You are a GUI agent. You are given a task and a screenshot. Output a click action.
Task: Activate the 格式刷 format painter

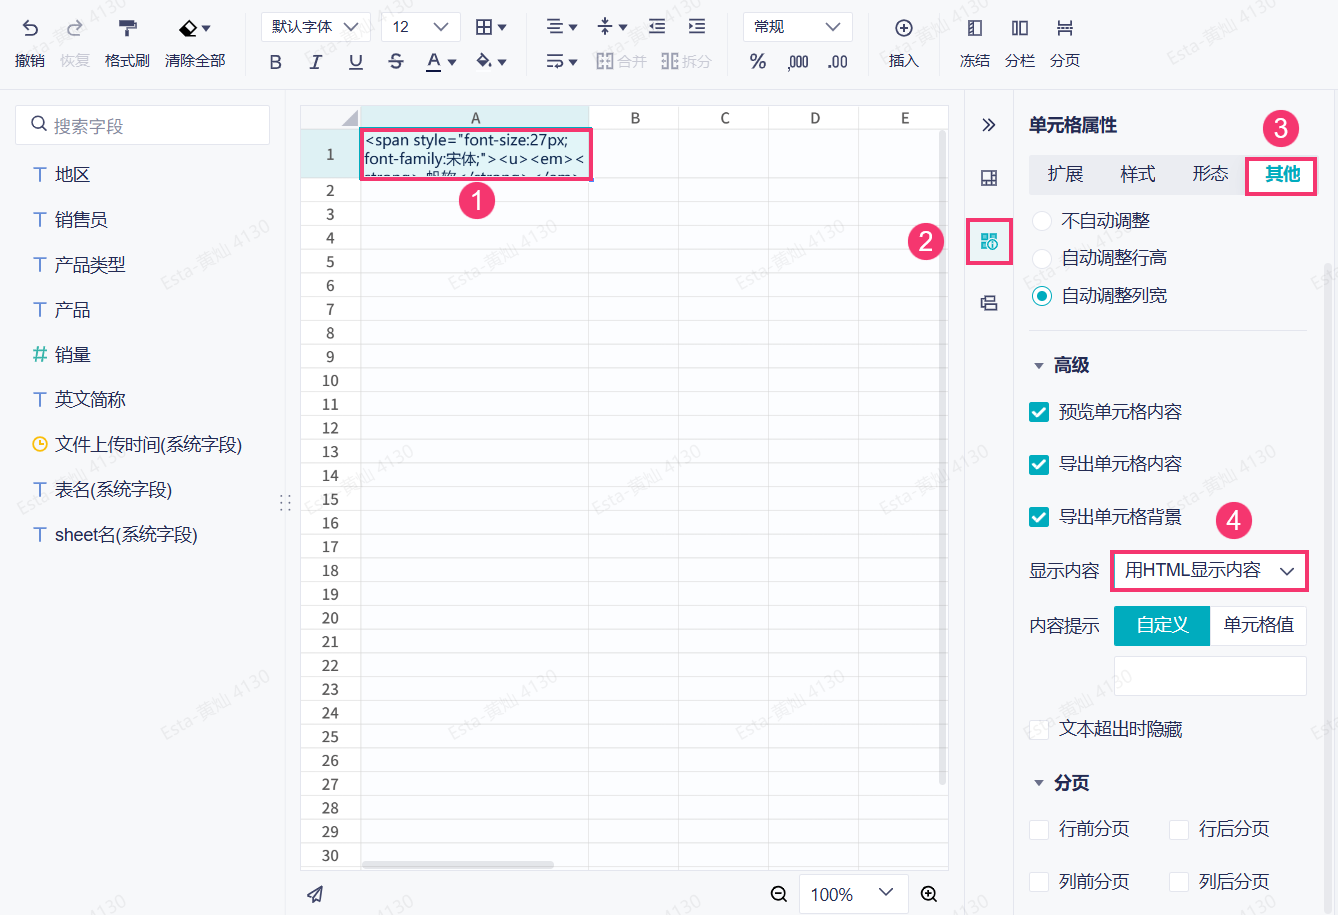(127, 28)
